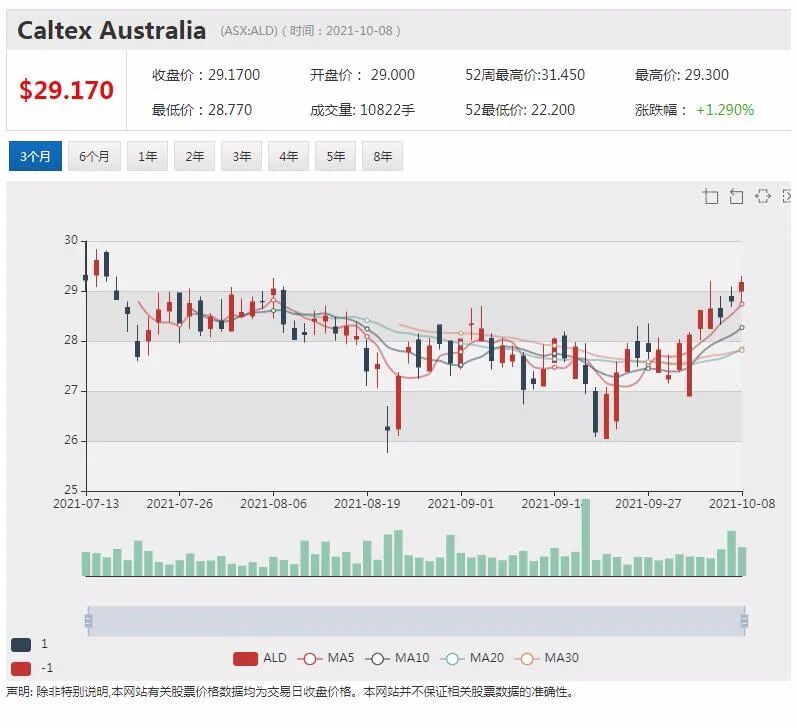Click the 声明 disclaimer text
The width and height of the screenshot is (797, 728).
pyautogui.click(x=290, y=692)
